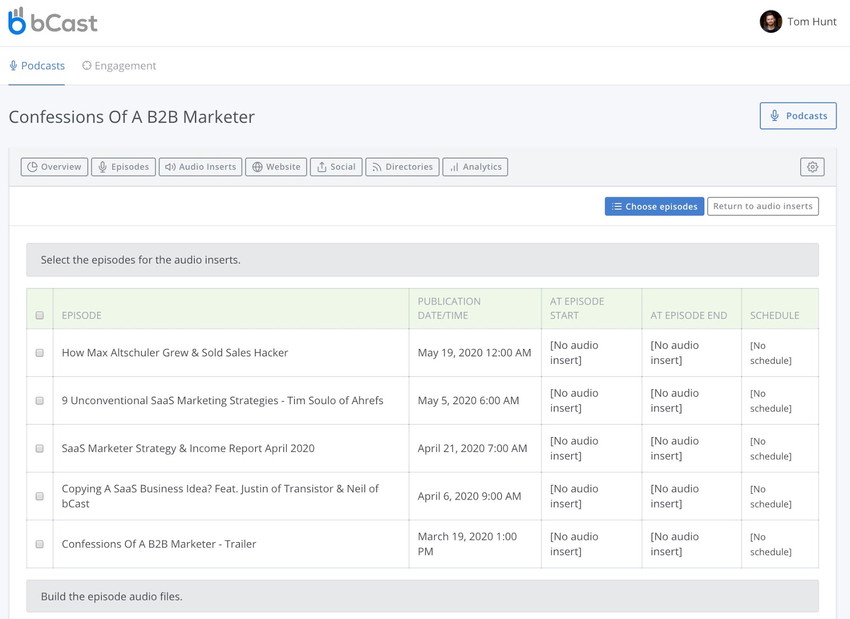Click Tom Hunt's profile avatar

point(770,21)
